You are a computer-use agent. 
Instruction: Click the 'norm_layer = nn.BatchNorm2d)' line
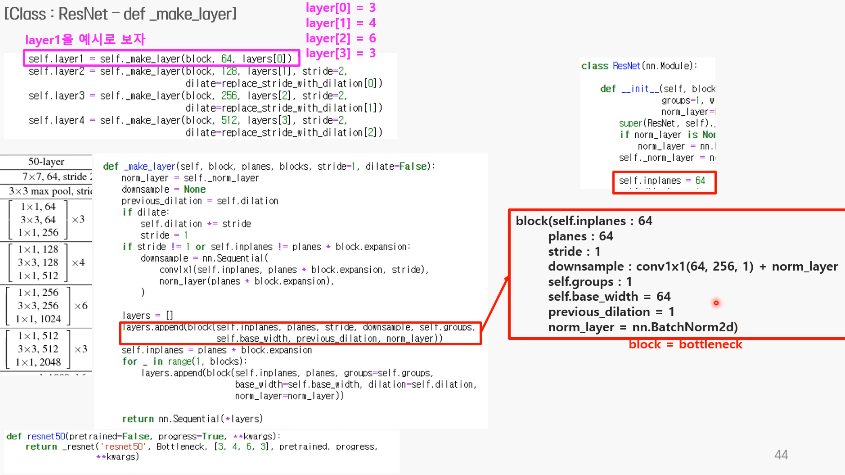pos(643,327)
